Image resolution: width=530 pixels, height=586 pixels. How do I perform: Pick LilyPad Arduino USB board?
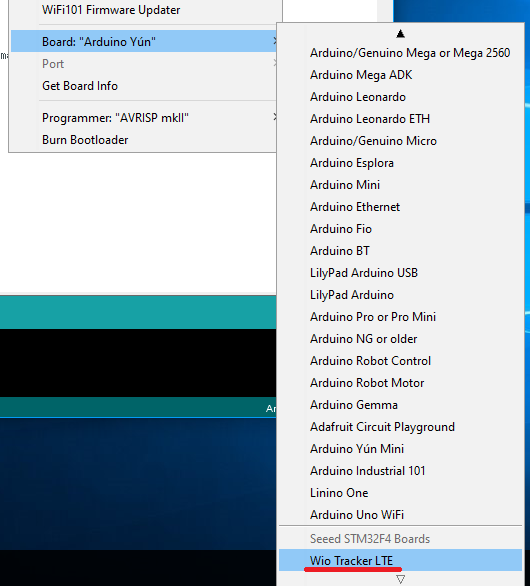pos(400,273)
